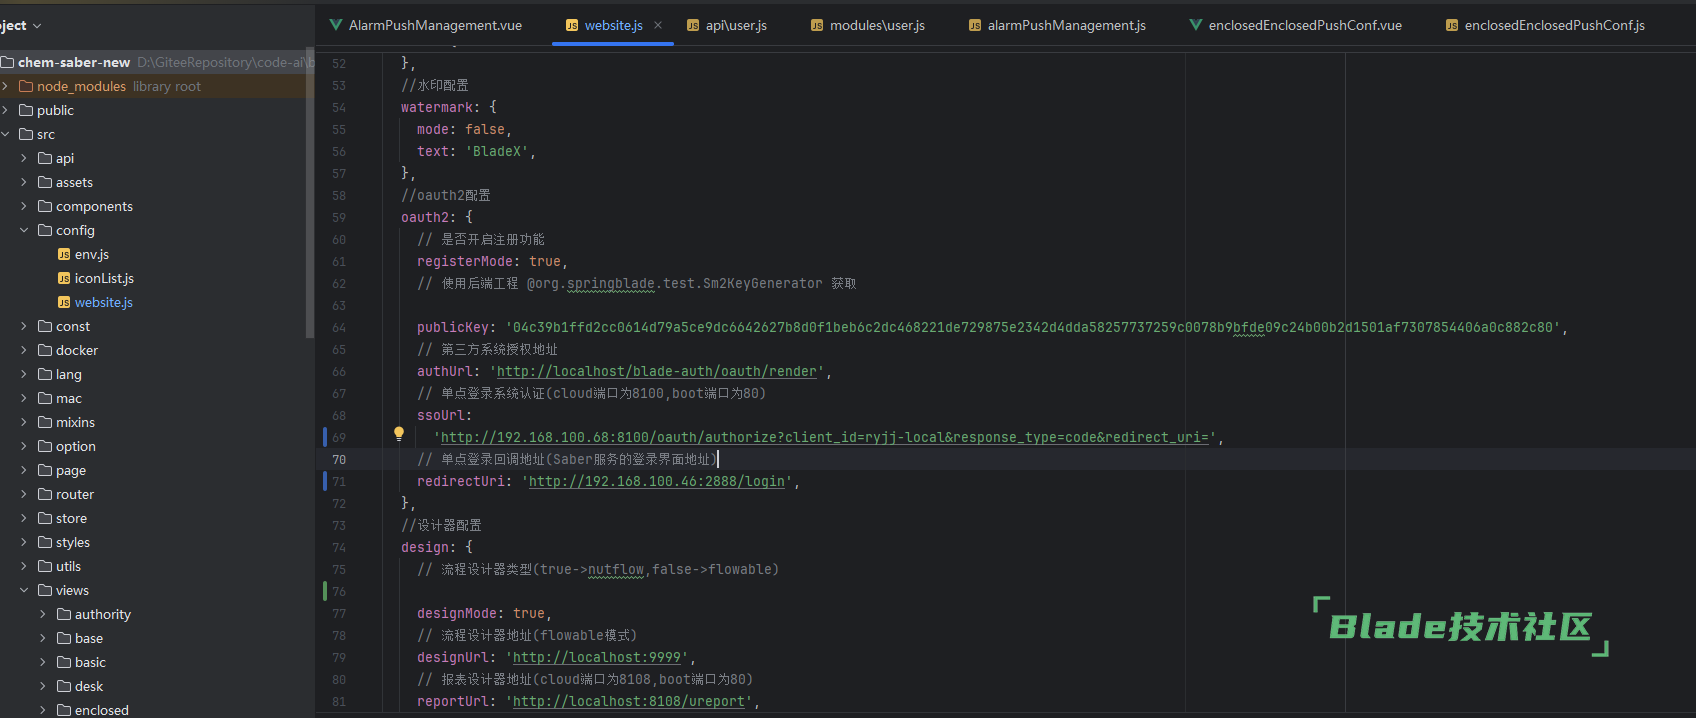
Task: Select the option folder
Action: (76, 446)
